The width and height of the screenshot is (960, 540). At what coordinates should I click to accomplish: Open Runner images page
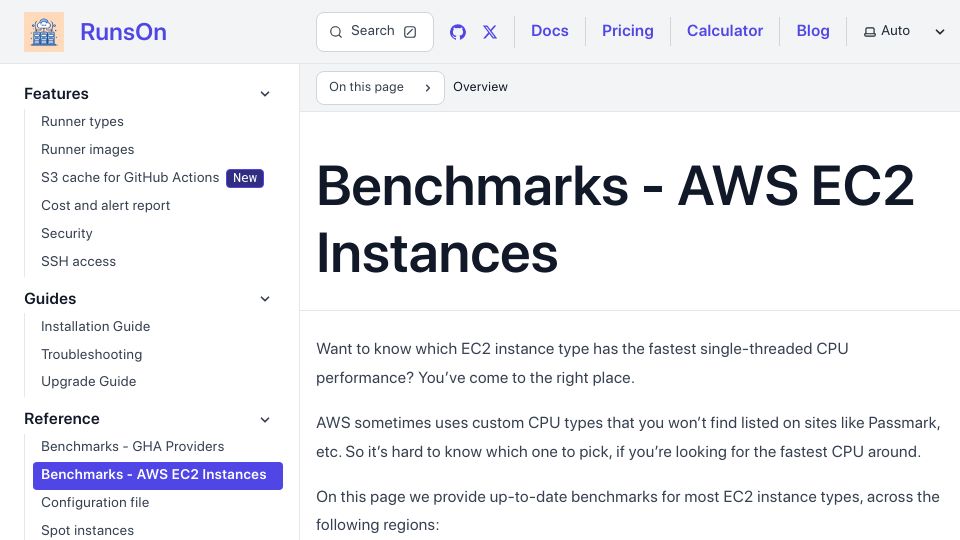[x=88, y=149]
